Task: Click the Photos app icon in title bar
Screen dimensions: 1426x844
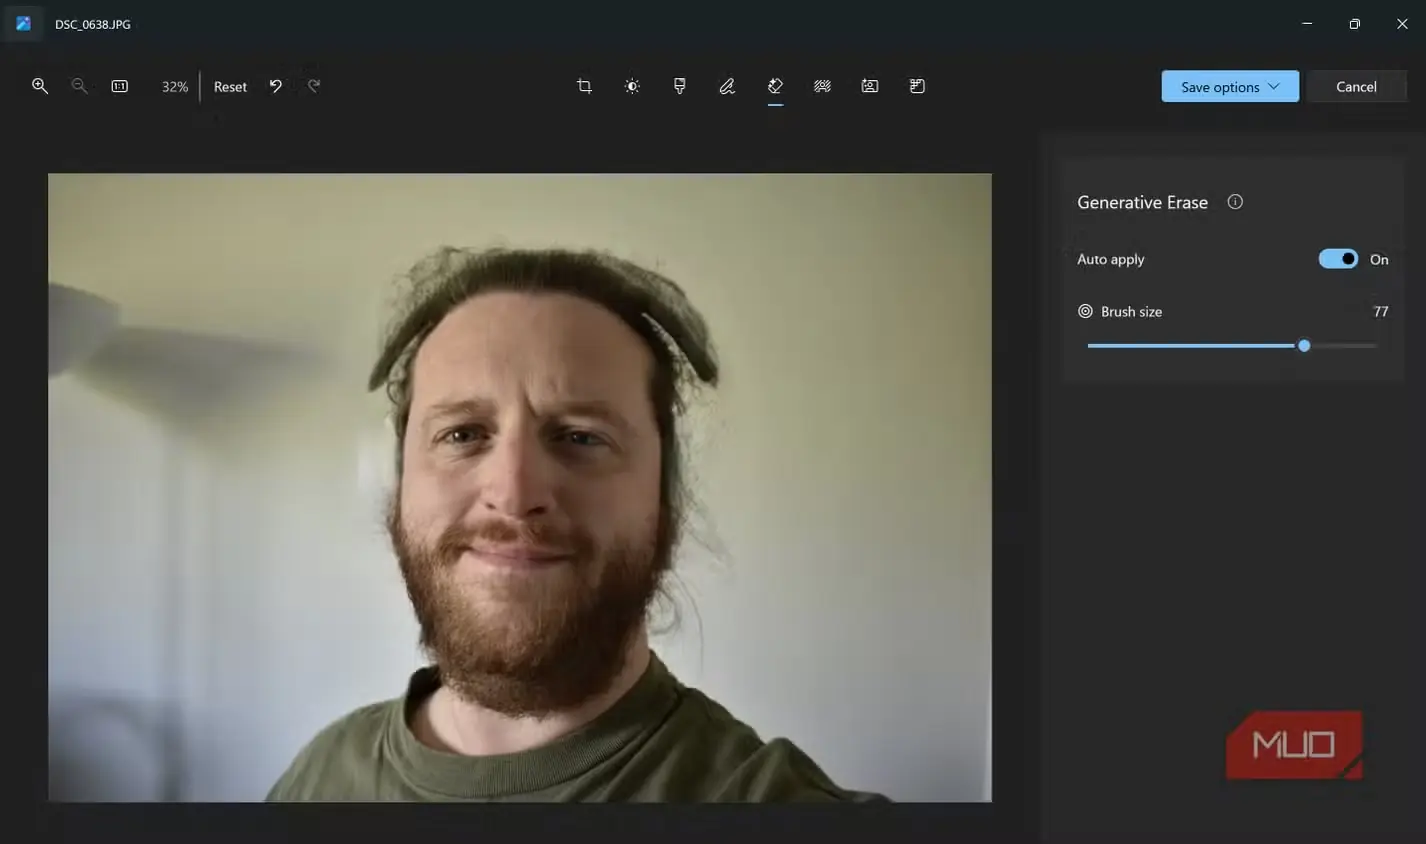Action: [x=23, y=23]
